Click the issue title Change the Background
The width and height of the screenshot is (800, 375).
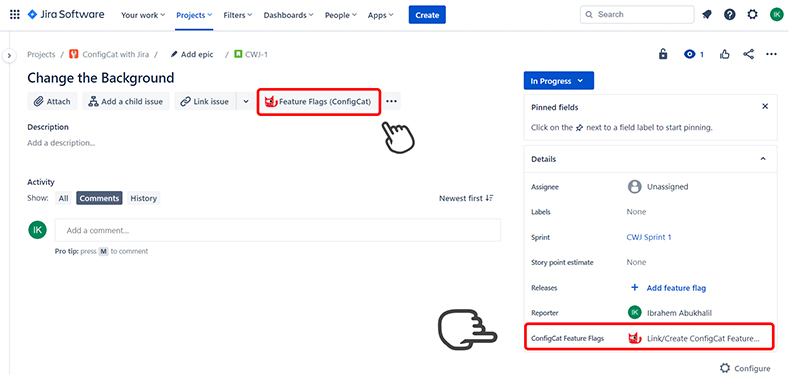click(101, 78)
